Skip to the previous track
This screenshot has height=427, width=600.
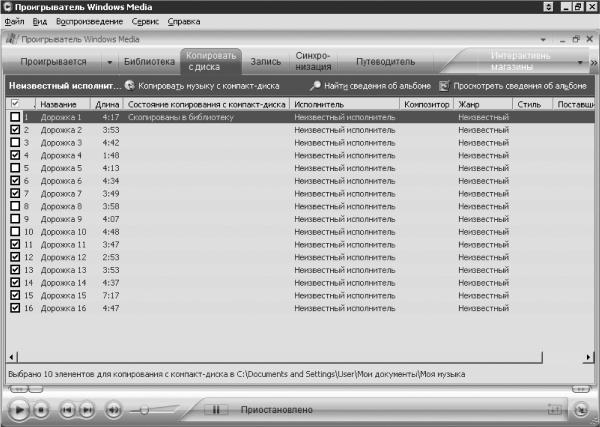point(67,409)
